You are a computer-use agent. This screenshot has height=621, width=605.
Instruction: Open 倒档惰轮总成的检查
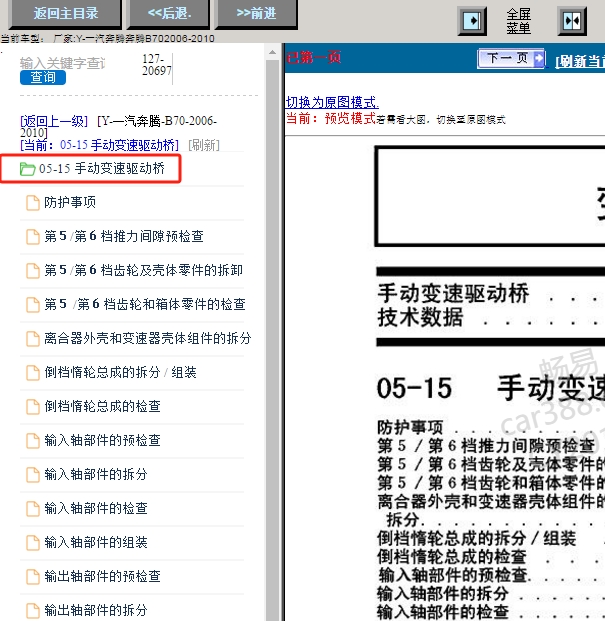coord(103,406)
